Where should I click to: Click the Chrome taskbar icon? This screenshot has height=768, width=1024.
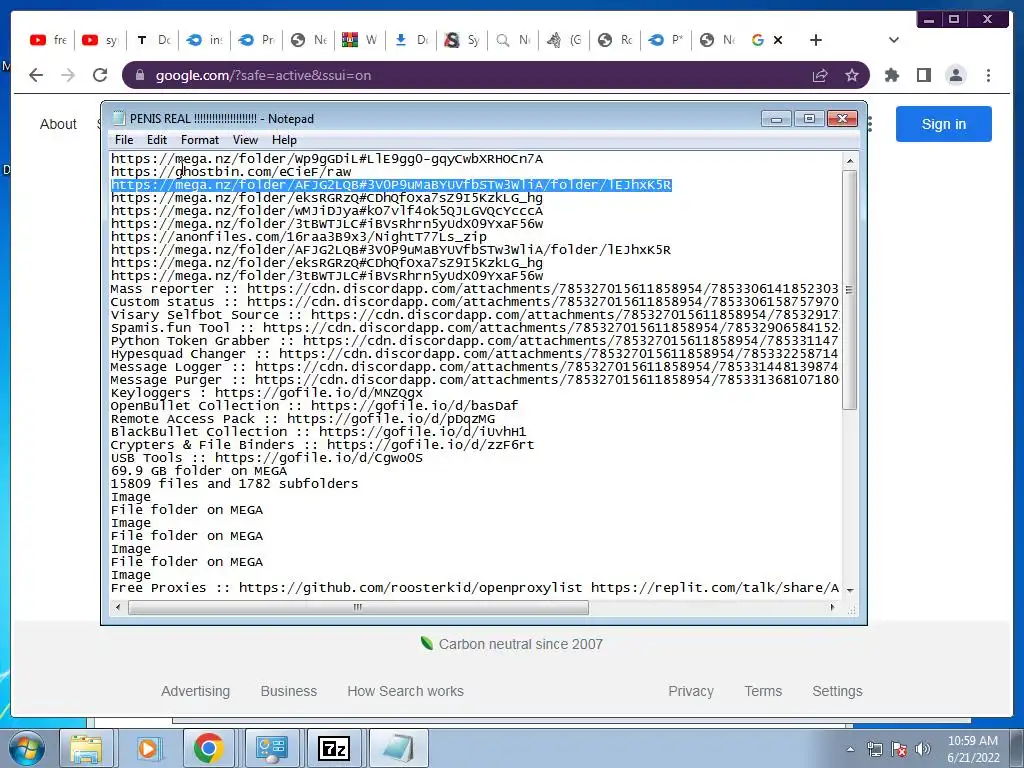209,748
